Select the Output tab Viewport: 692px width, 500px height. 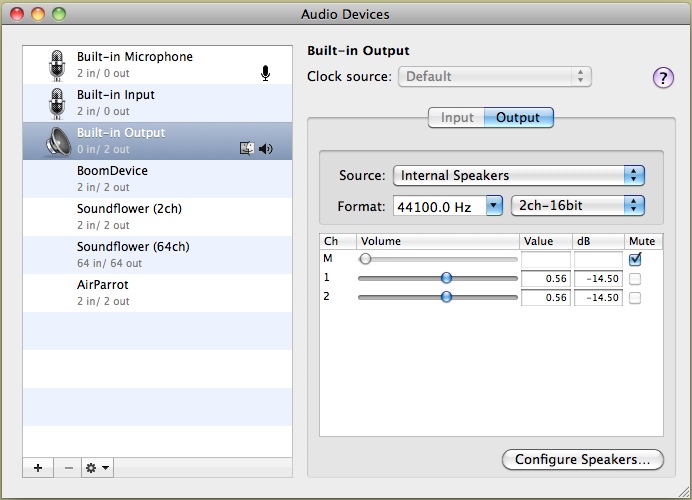[x=518, y=117]
